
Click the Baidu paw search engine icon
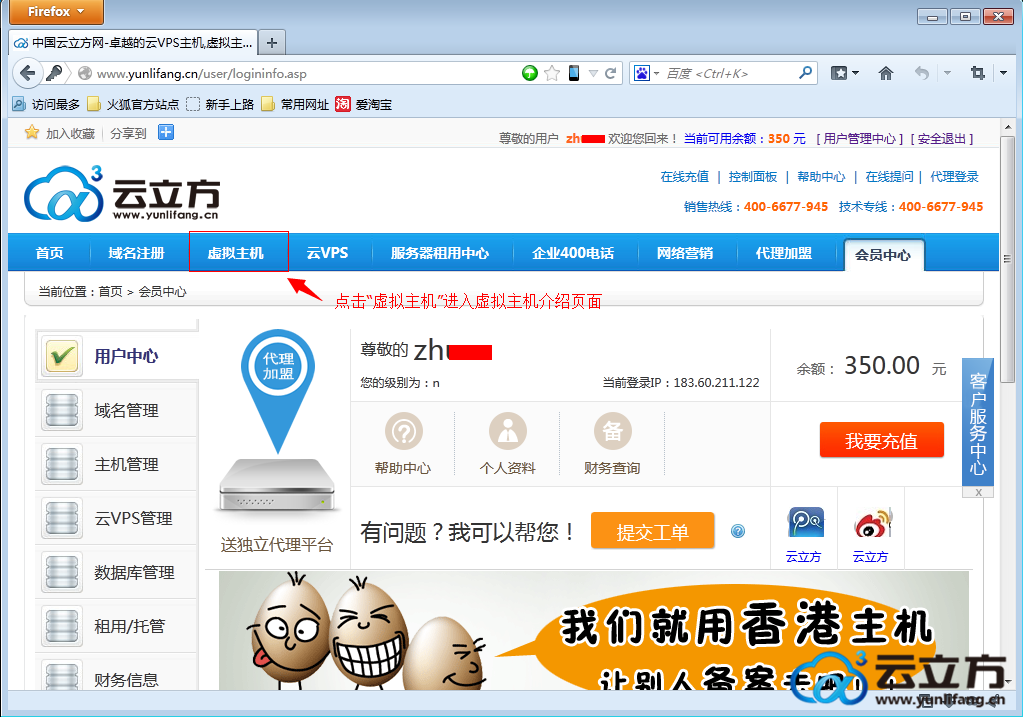[x=642, y=73]
